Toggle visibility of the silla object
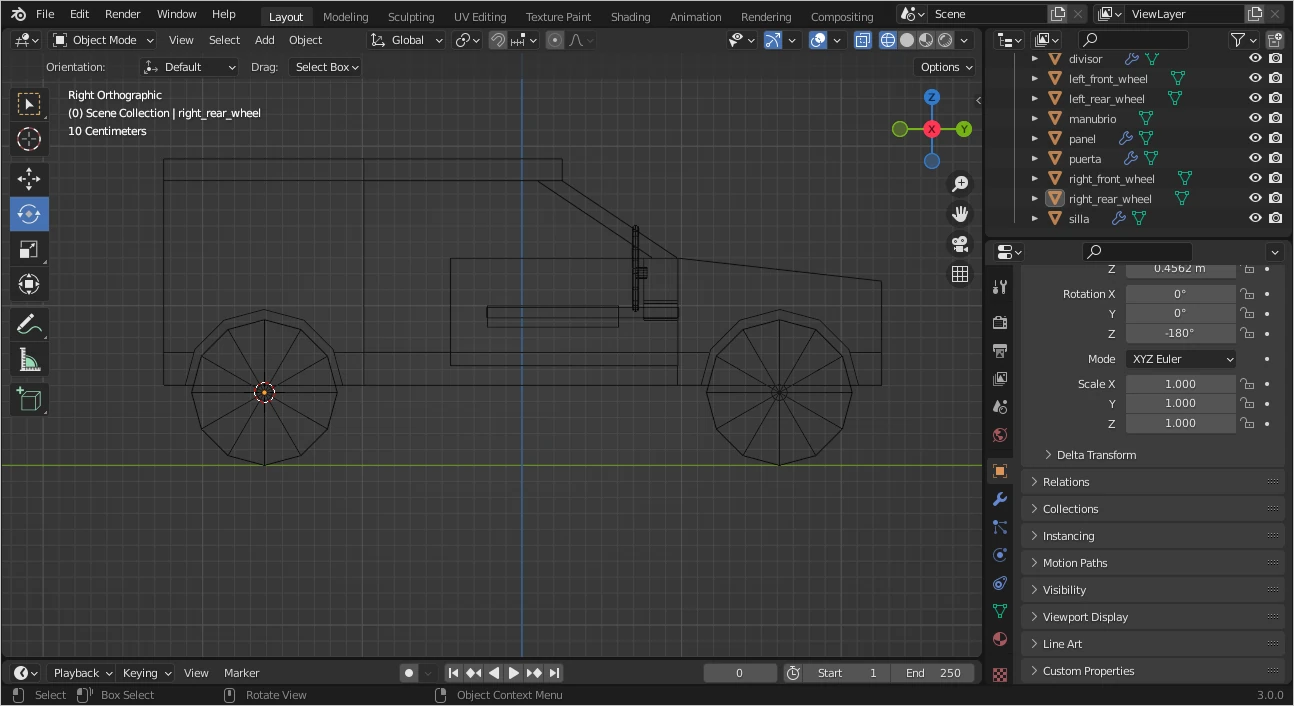This screenshot has width=1294, height=706. [1255, 219]
